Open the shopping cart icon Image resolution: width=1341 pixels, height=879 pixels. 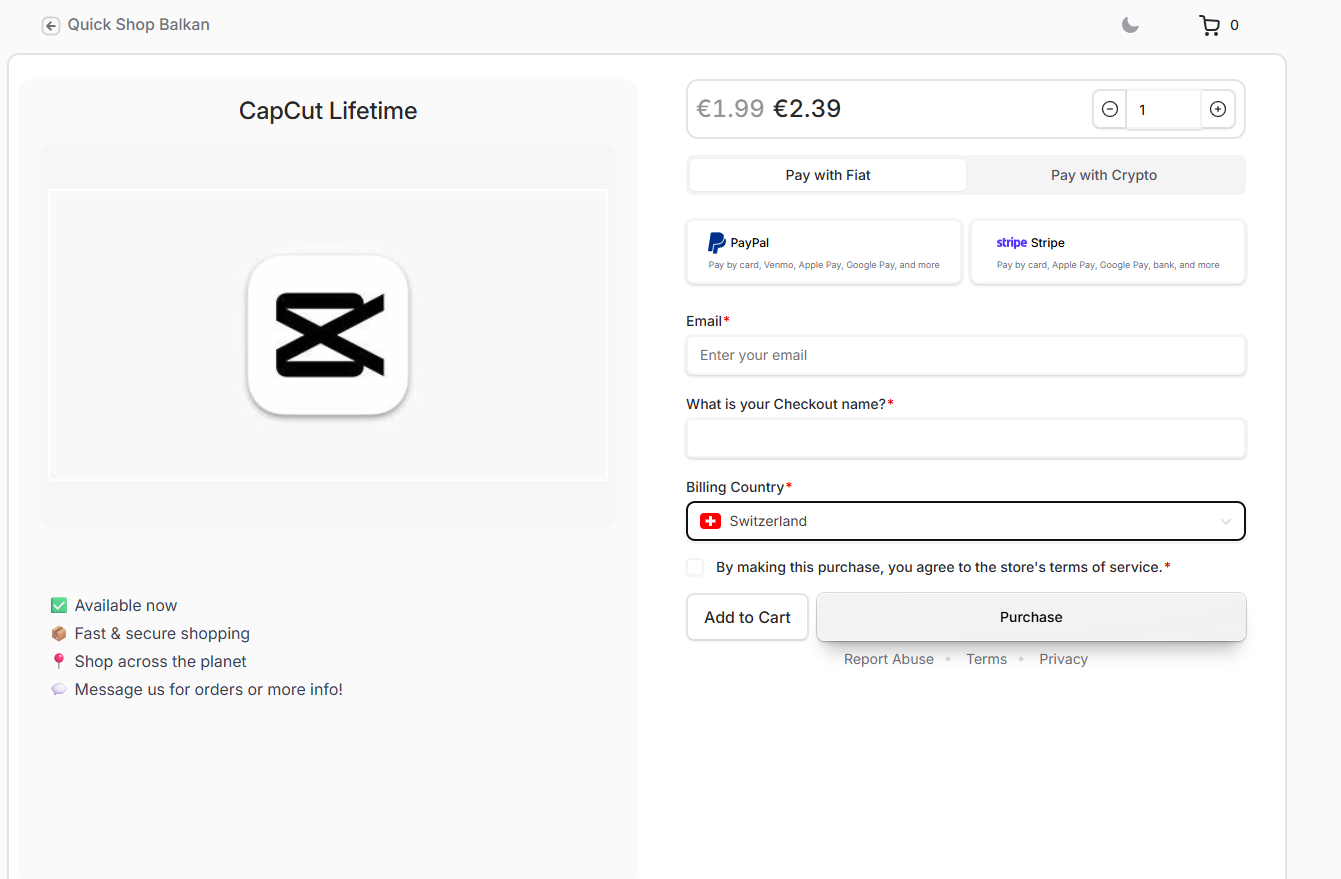click(1209, 25)
